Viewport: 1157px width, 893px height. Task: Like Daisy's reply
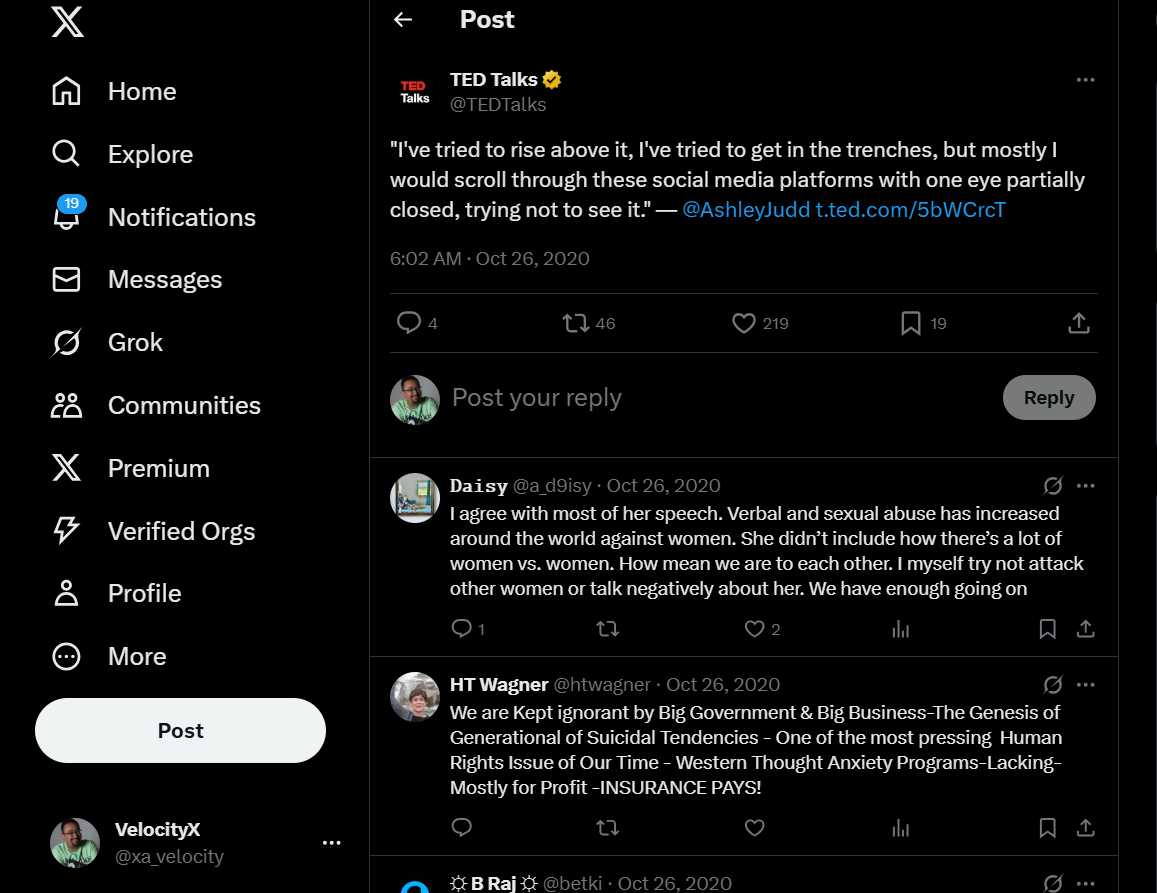click(x=755, y=629)
